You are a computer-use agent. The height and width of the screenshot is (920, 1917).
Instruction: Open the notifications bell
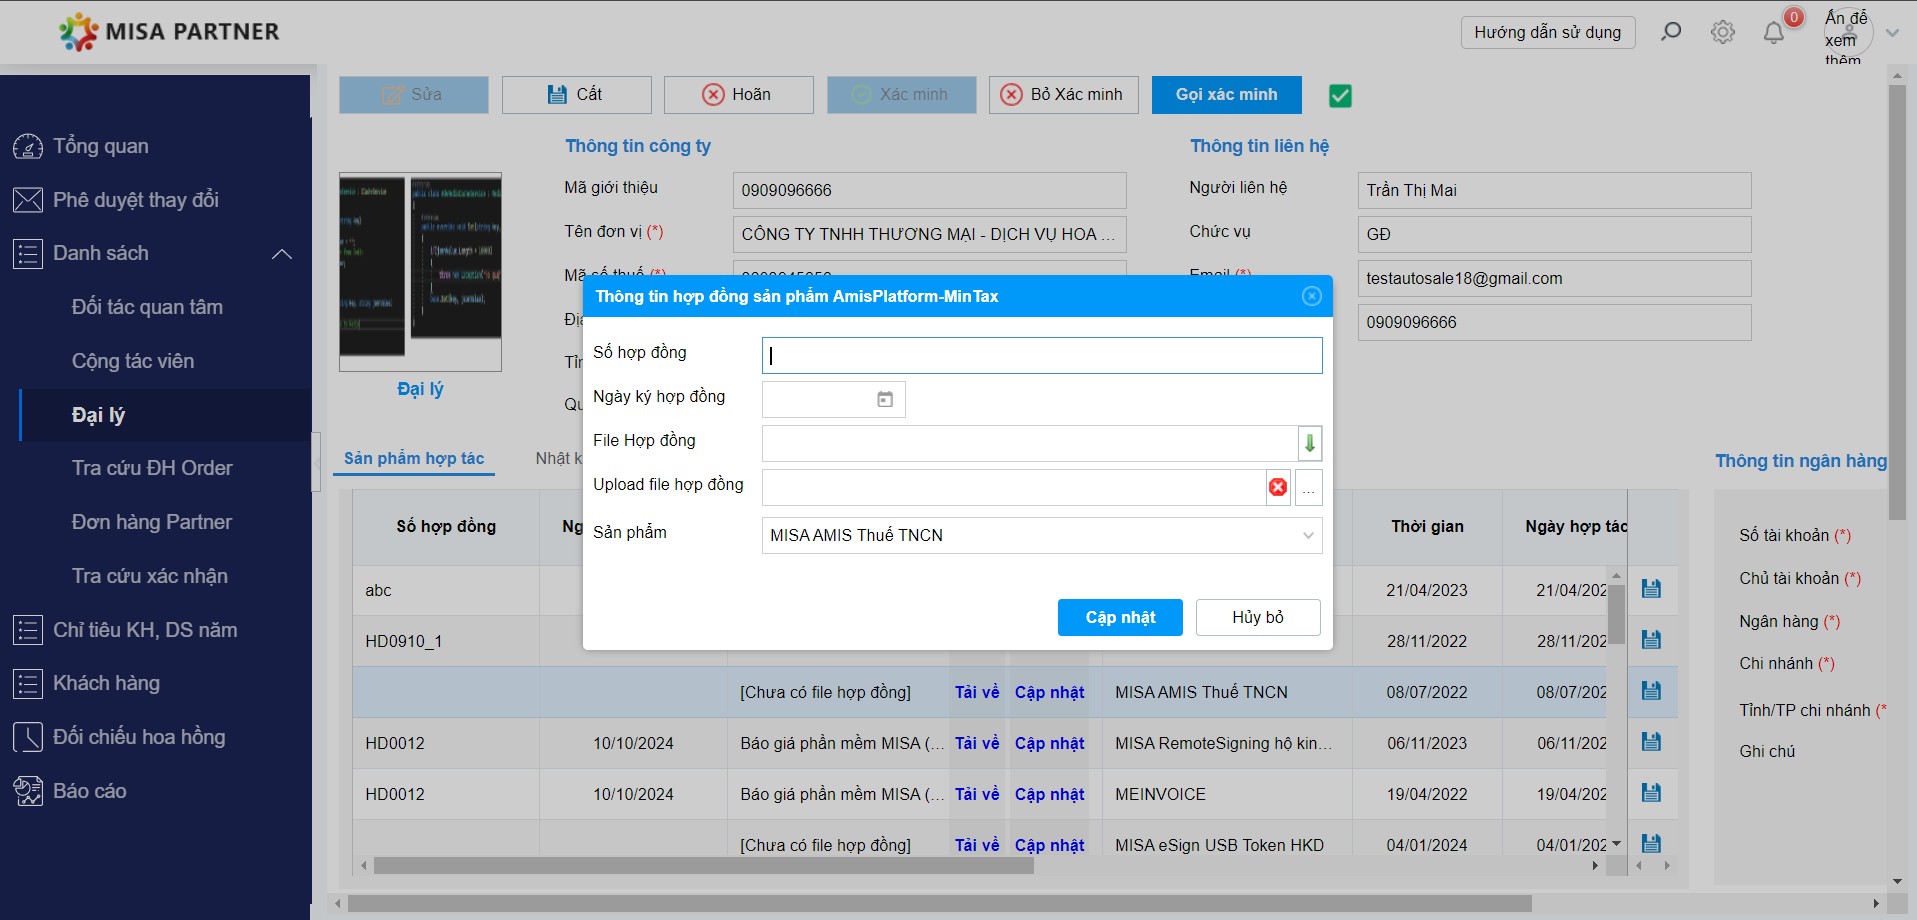pyautogui.click(x=1774, y=33)
